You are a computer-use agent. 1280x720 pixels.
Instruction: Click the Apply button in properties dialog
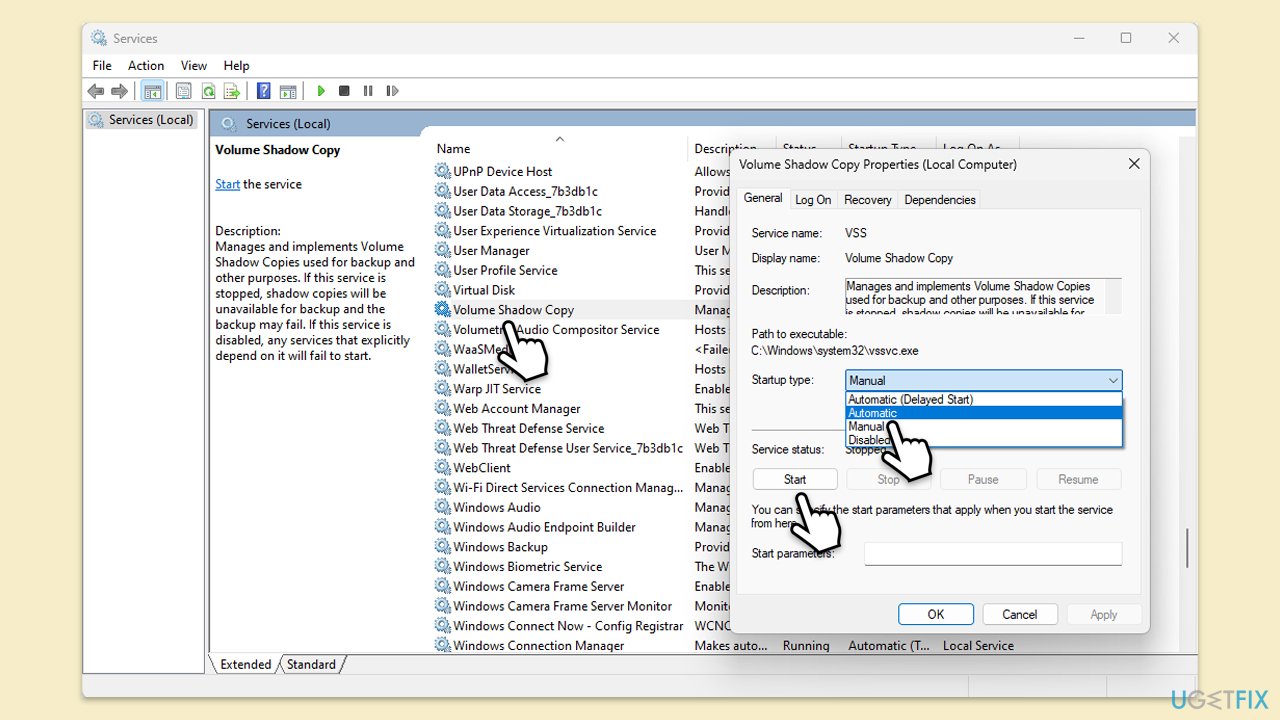click(1104, 615)
